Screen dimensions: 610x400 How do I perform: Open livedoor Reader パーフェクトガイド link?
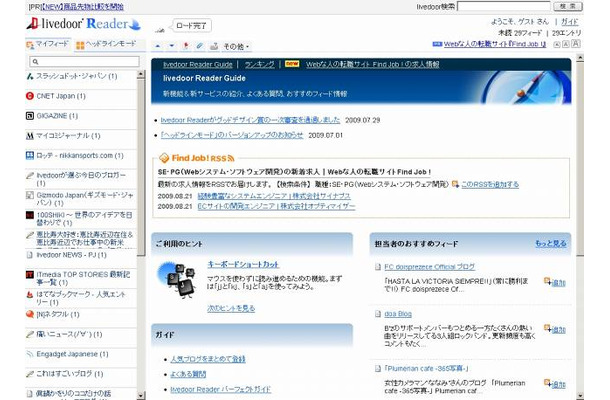(x=221, y=389)
